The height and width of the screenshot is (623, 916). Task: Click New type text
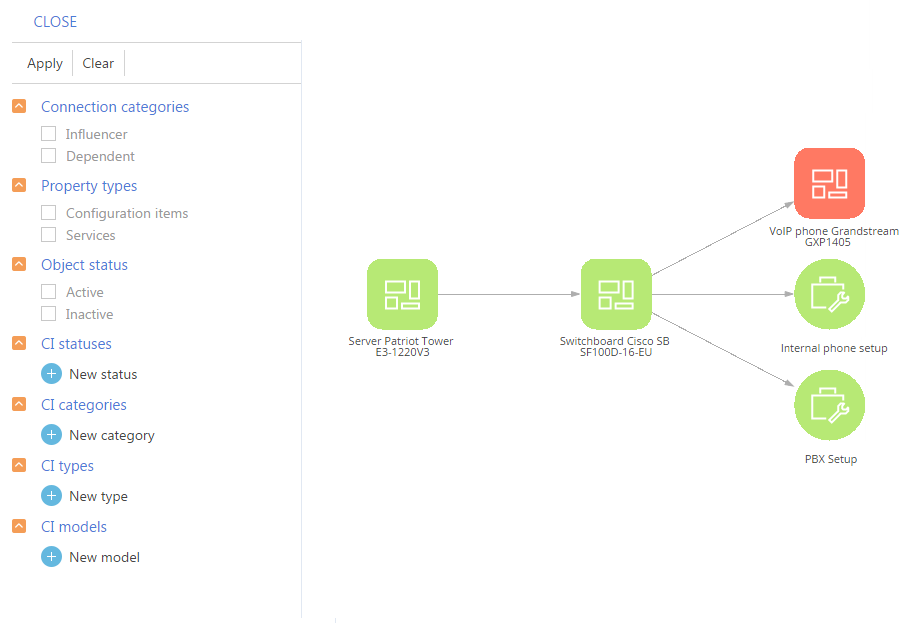(x=99, y=496)
